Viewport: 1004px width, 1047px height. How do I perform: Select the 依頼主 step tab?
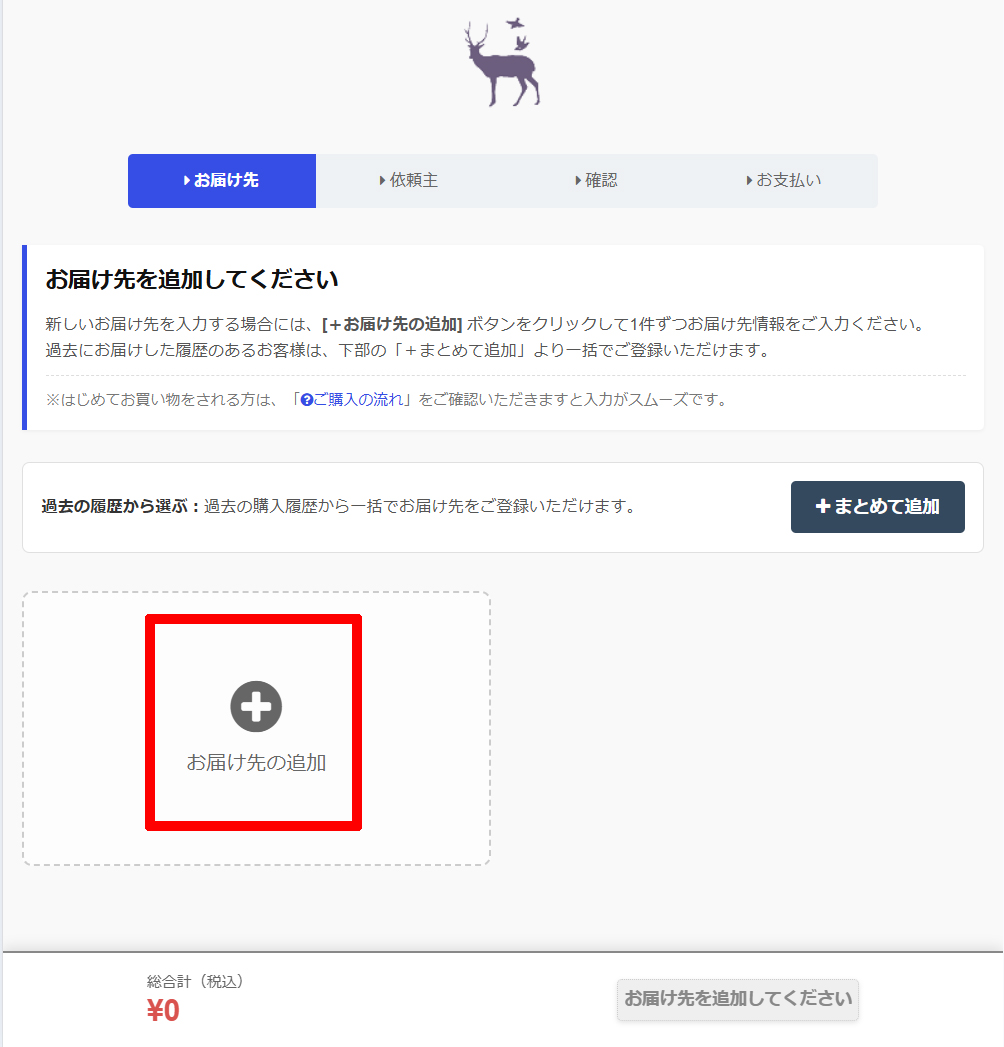coord(409,181)
